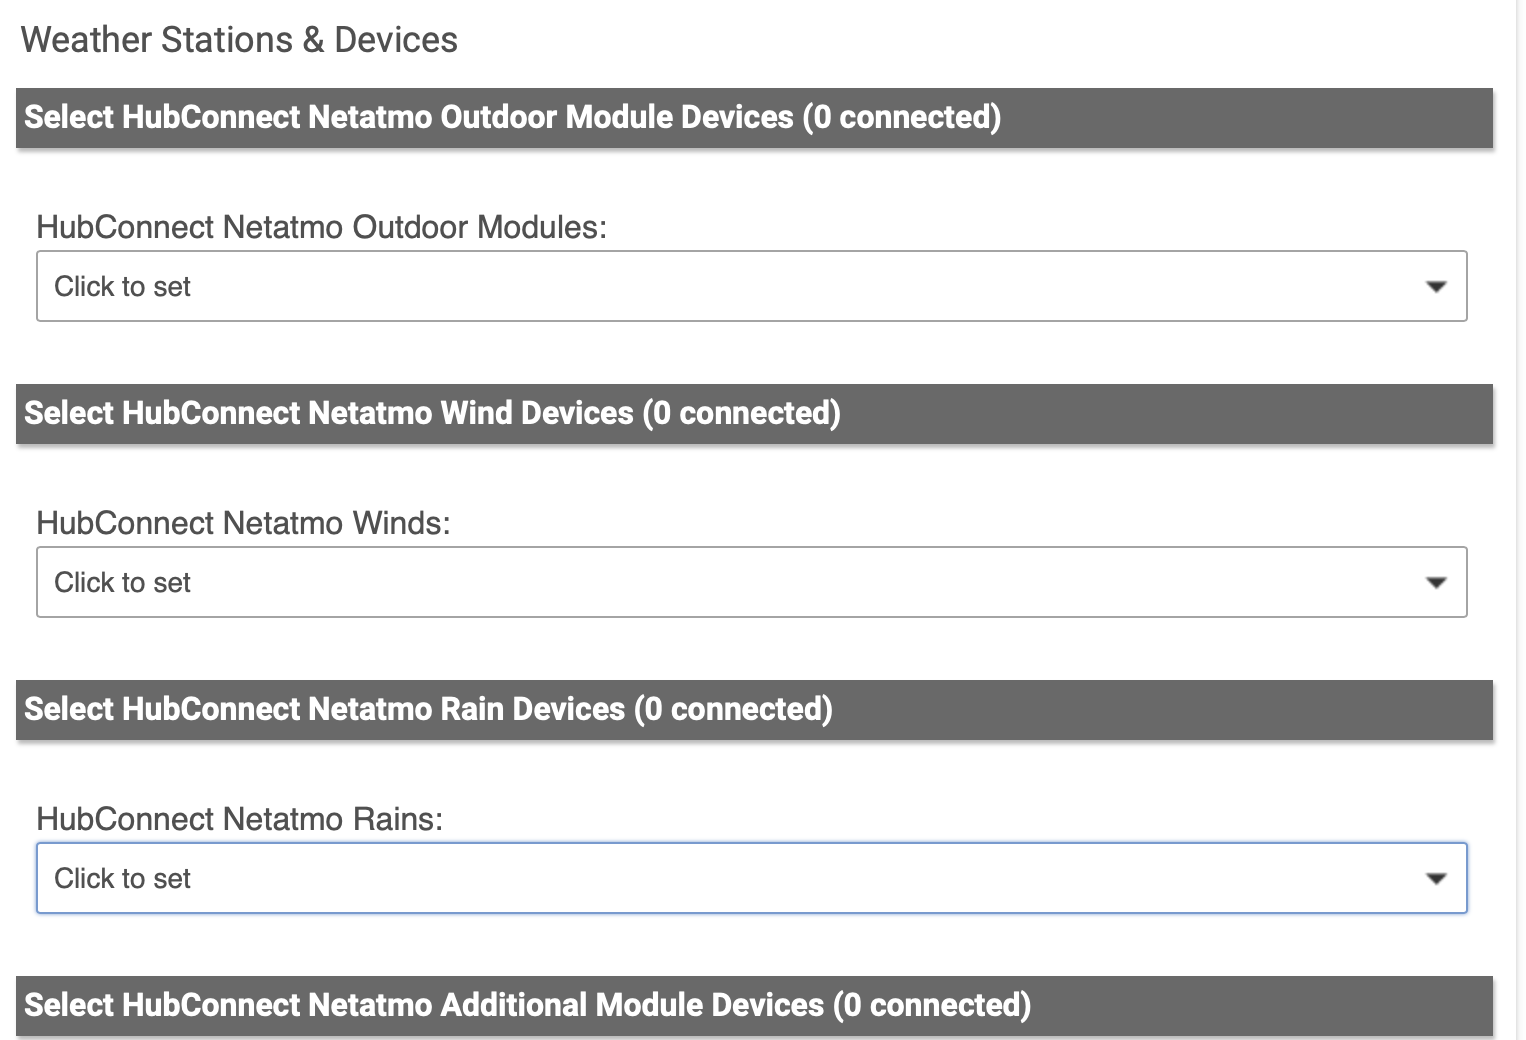Focus the empty middle of Outdoor Modules box

click(752, 286)
